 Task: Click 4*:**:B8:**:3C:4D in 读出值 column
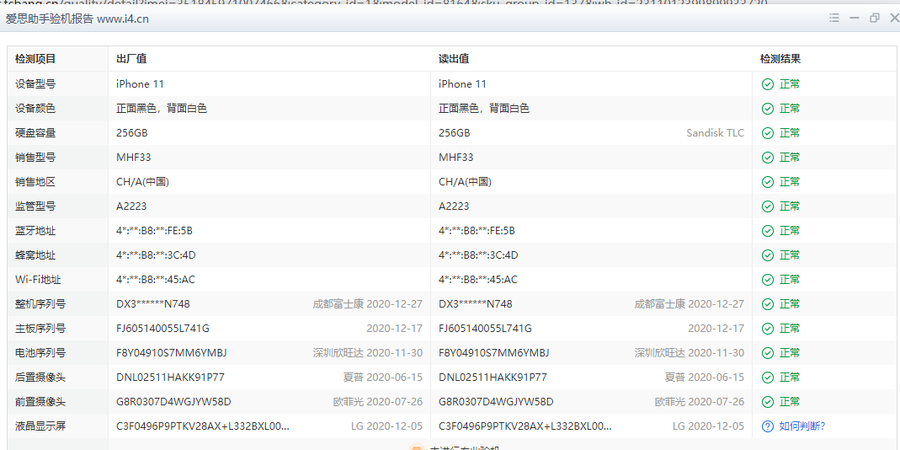tap(478, 255)
